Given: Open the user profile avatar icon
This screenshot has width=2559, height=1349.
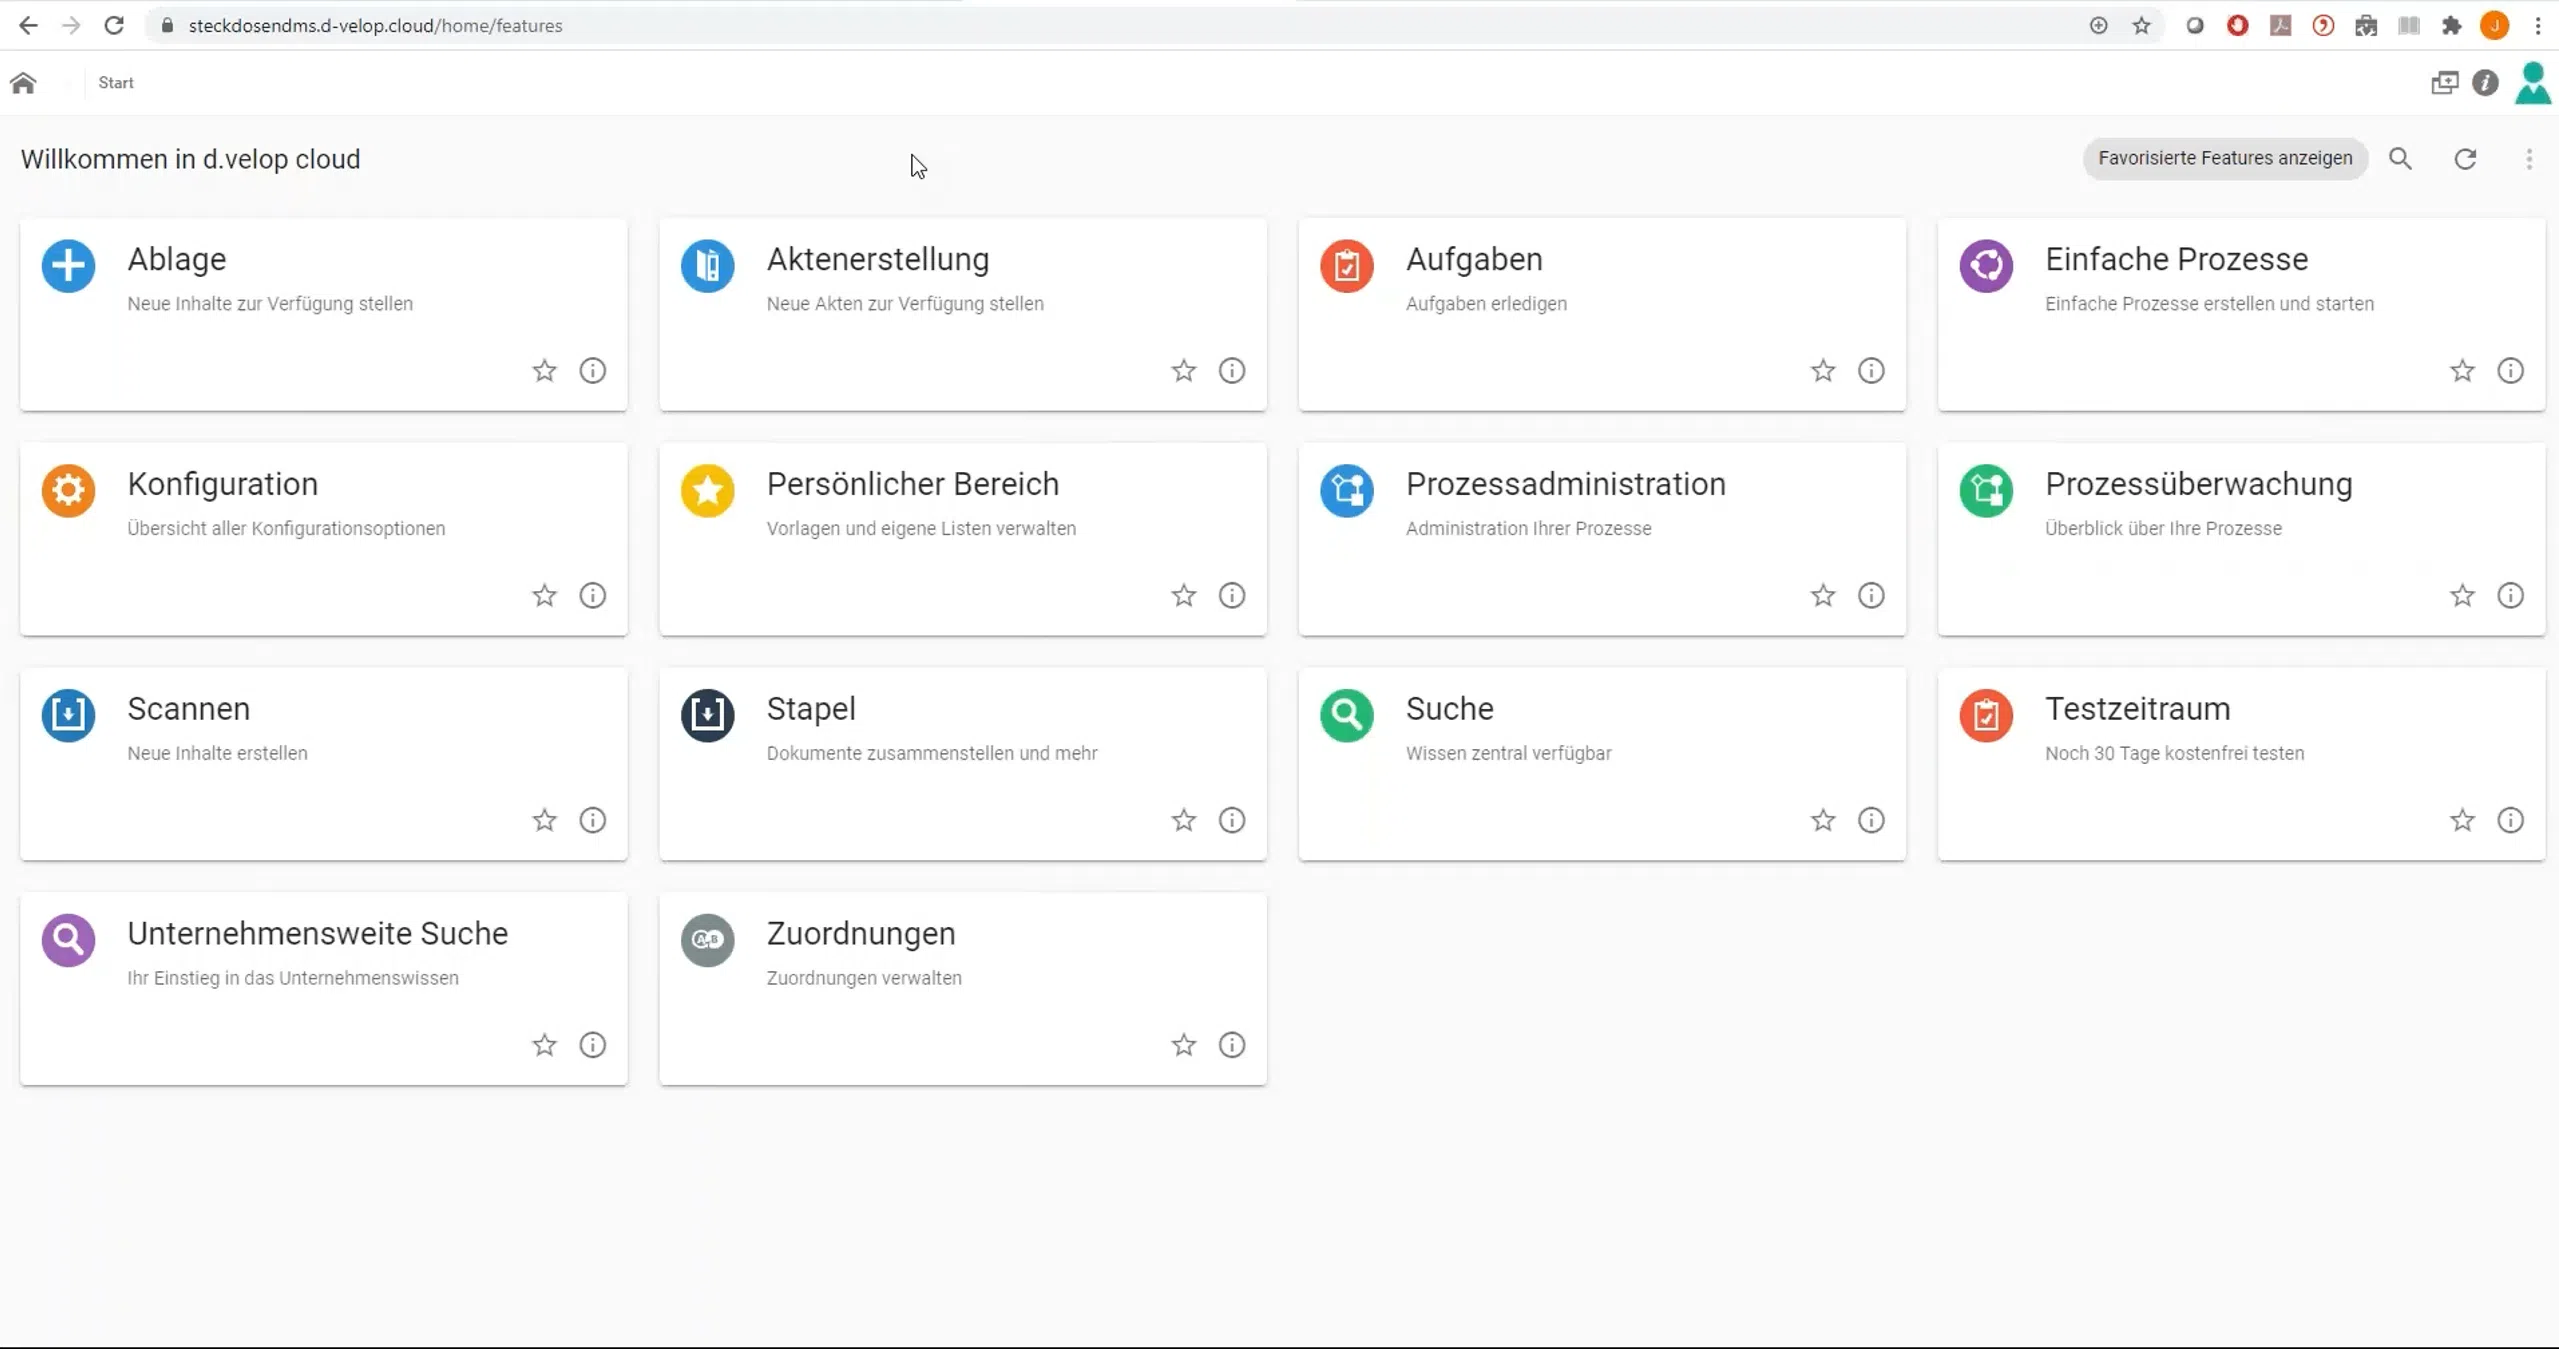Looking at the screenshot, I should pyautogui.click(x=2533, y=83).
